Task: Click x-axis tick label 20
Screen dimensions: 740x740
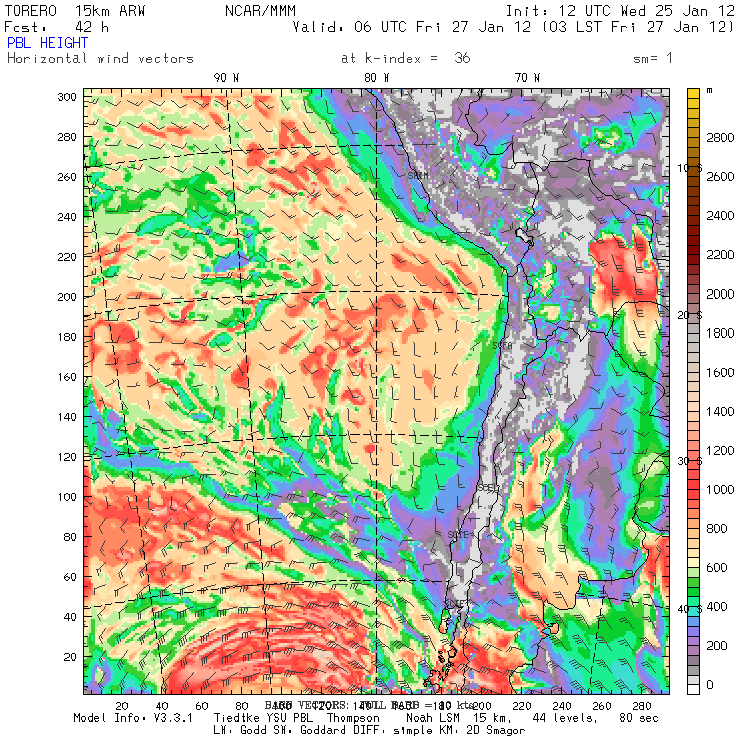Action: (122, 706)
